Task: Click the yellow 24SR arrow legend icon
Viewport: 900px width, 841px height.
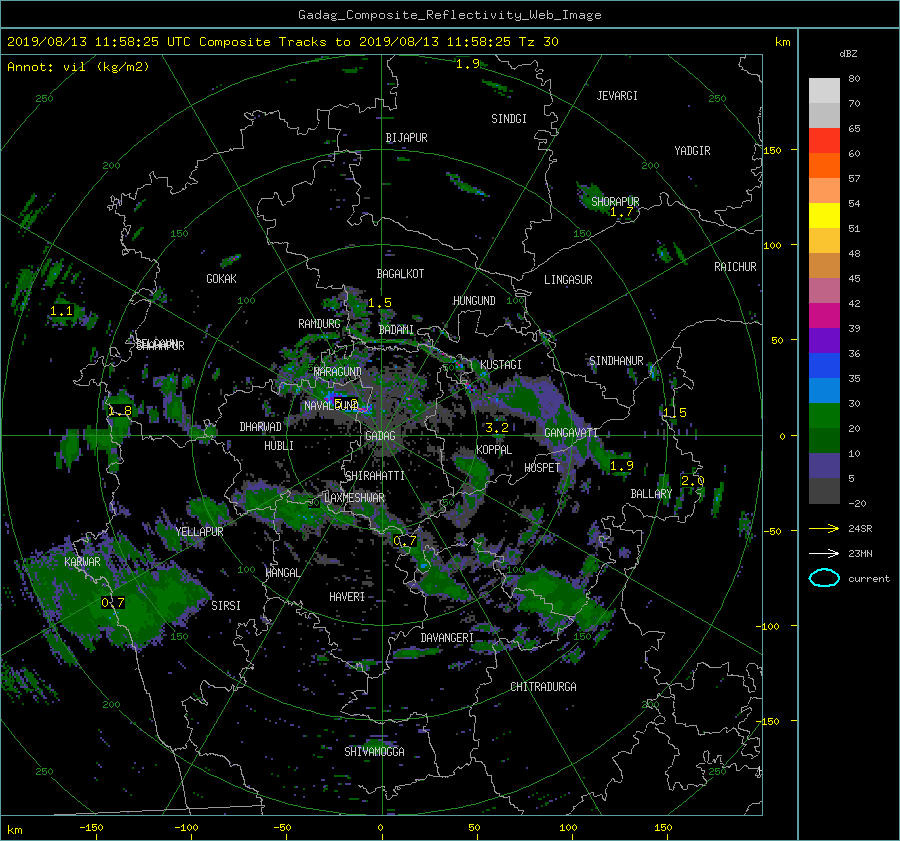Action: (x=824, y=528)
